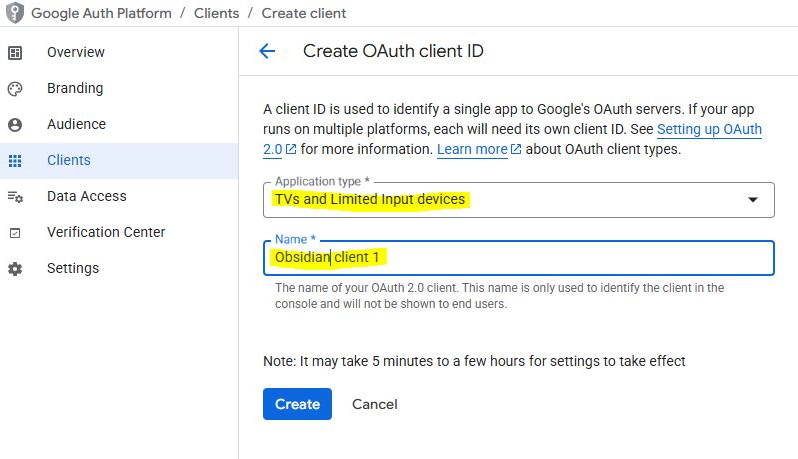Click the 2.0 link text

pyautogui.click(x=272, y=149)
